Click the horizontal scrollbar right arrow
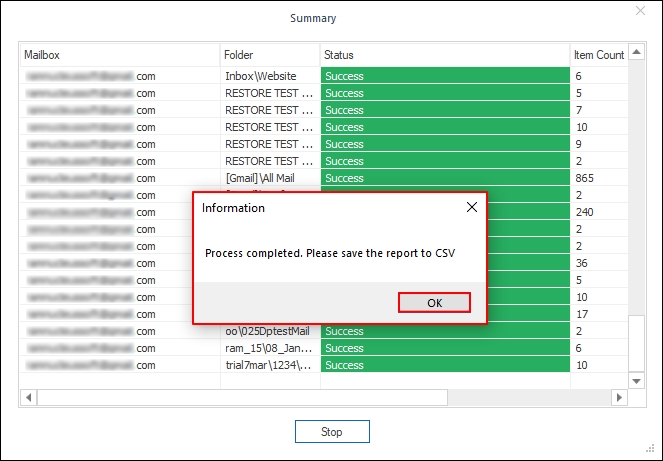This screenshot has height=461, width=663. pos(619,398)
